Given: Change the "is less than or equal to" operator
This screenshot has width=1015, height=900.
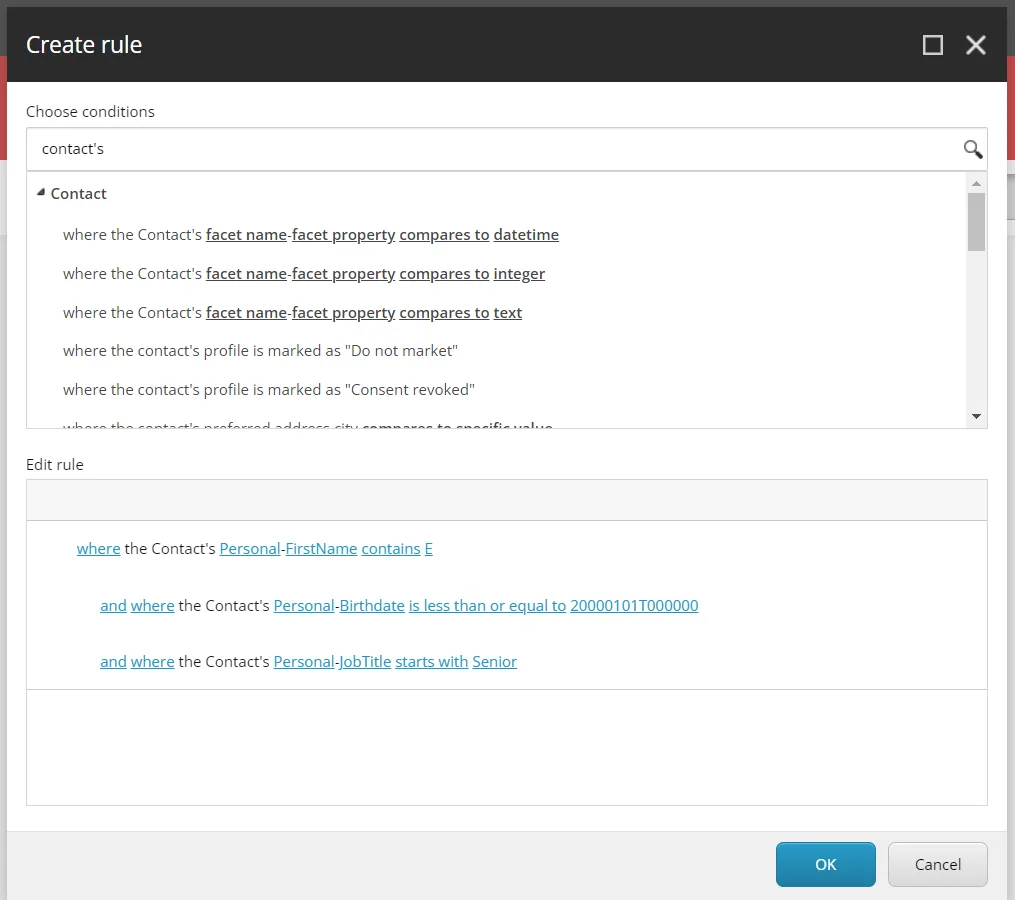Looking at the screenshot, I should click(487, 606).
